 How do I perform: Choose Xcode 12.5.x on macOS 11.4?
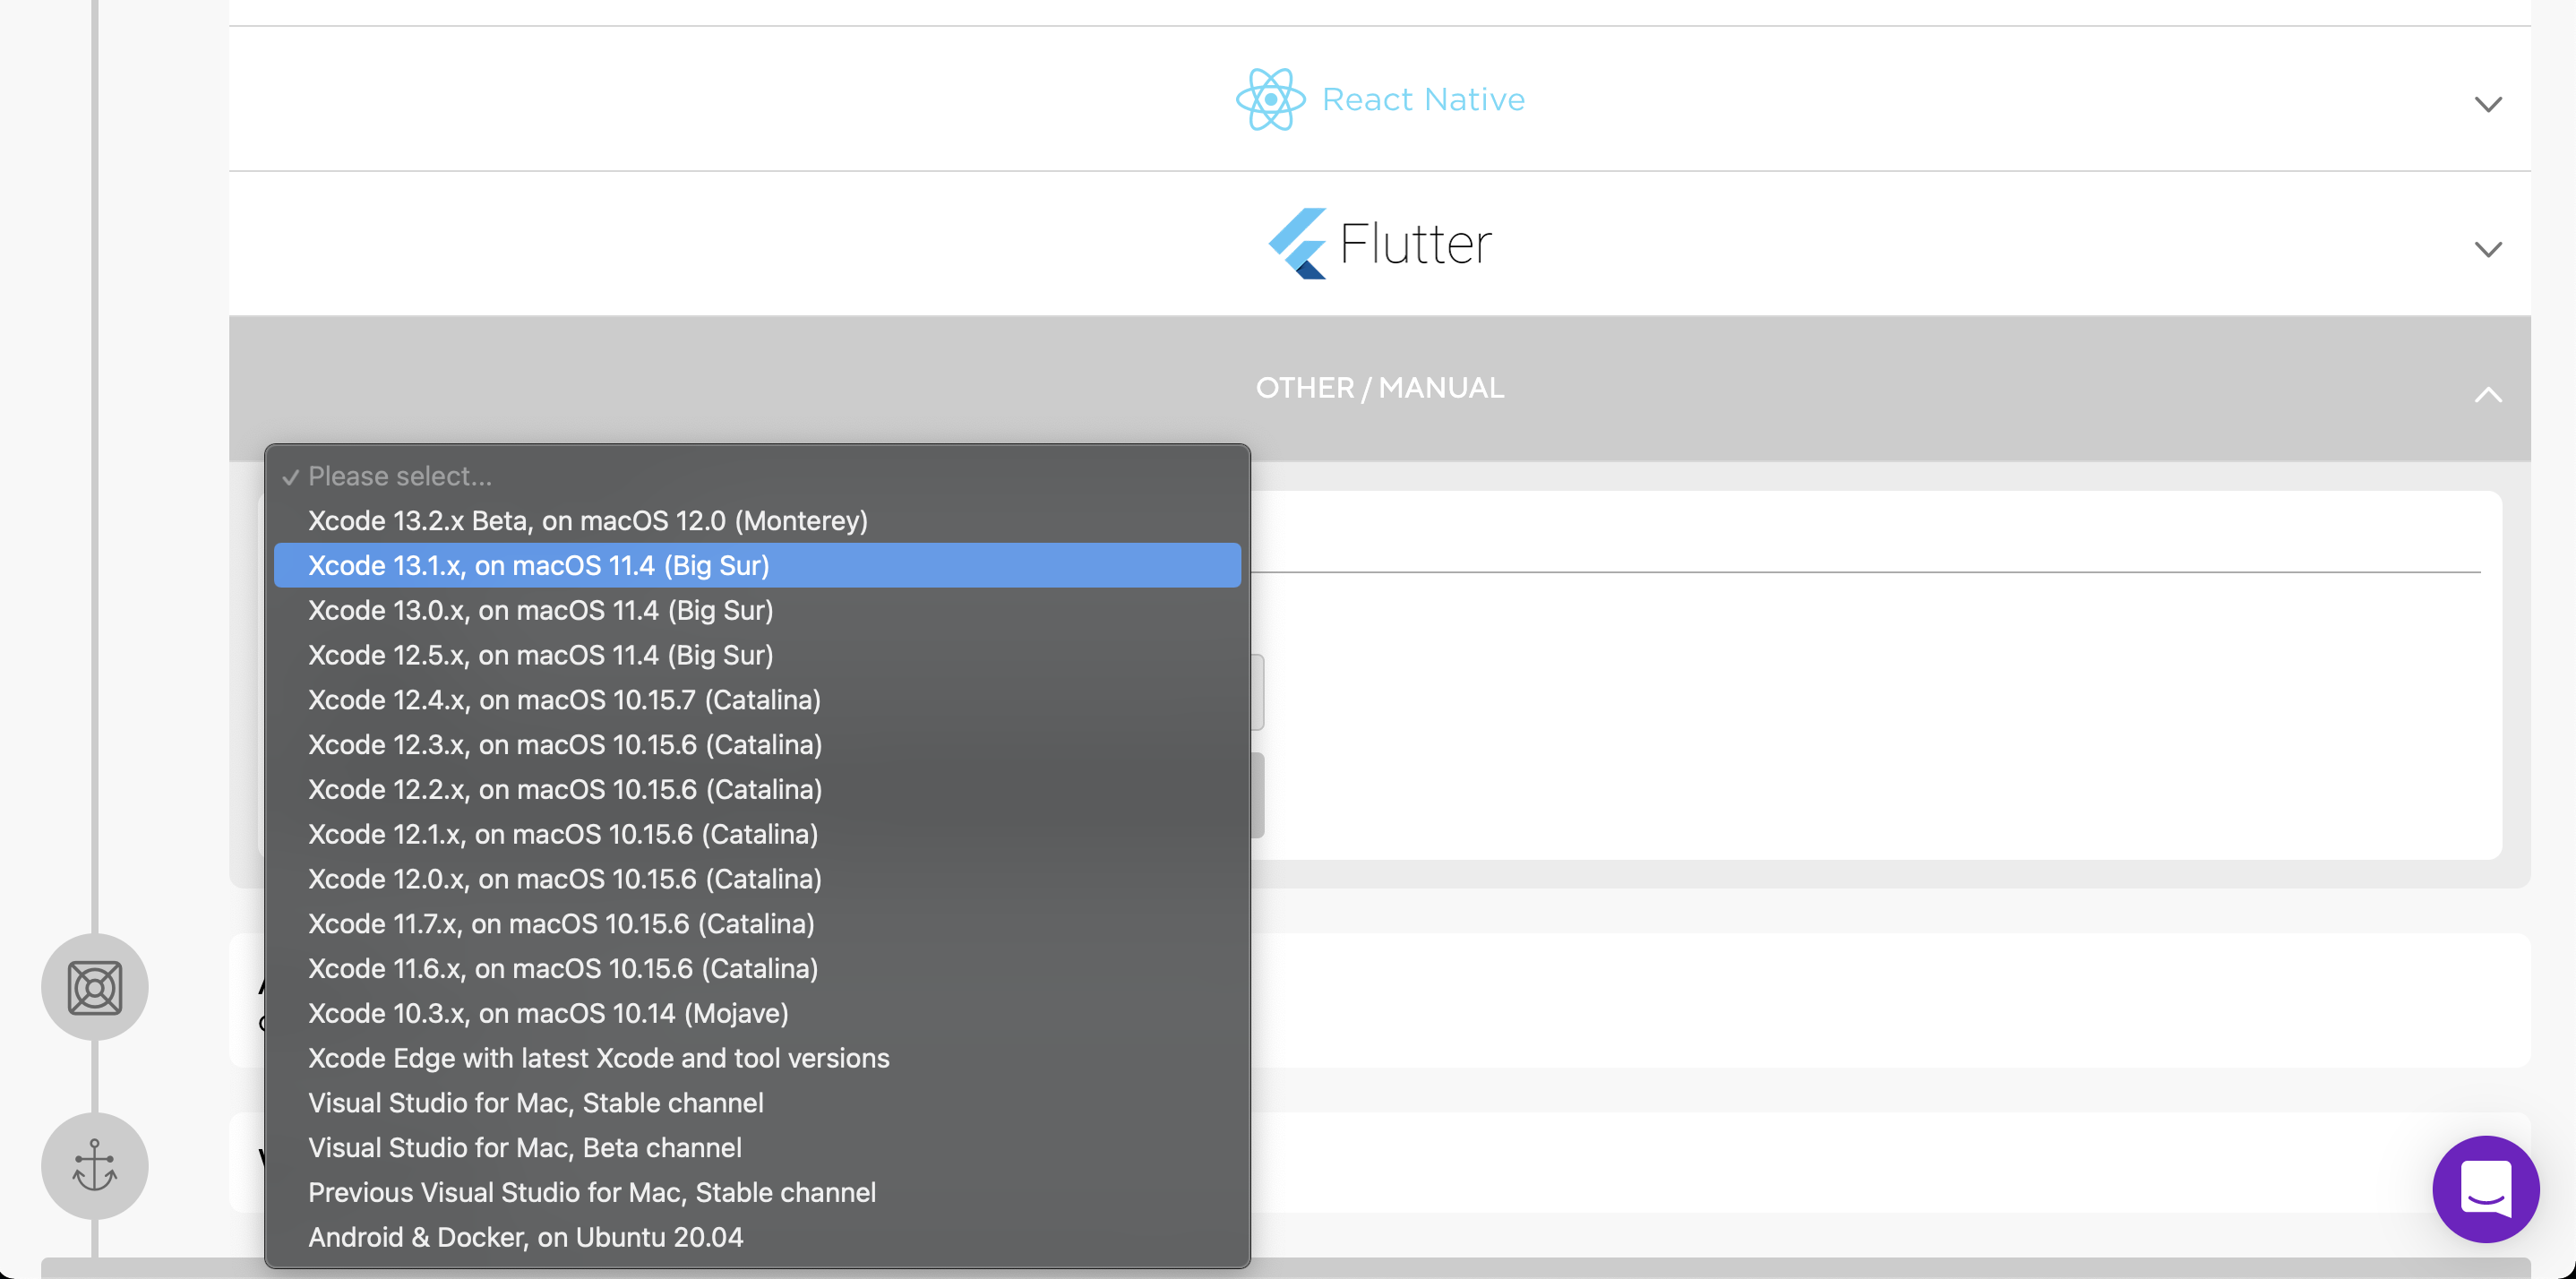click(x=540, y=655)
